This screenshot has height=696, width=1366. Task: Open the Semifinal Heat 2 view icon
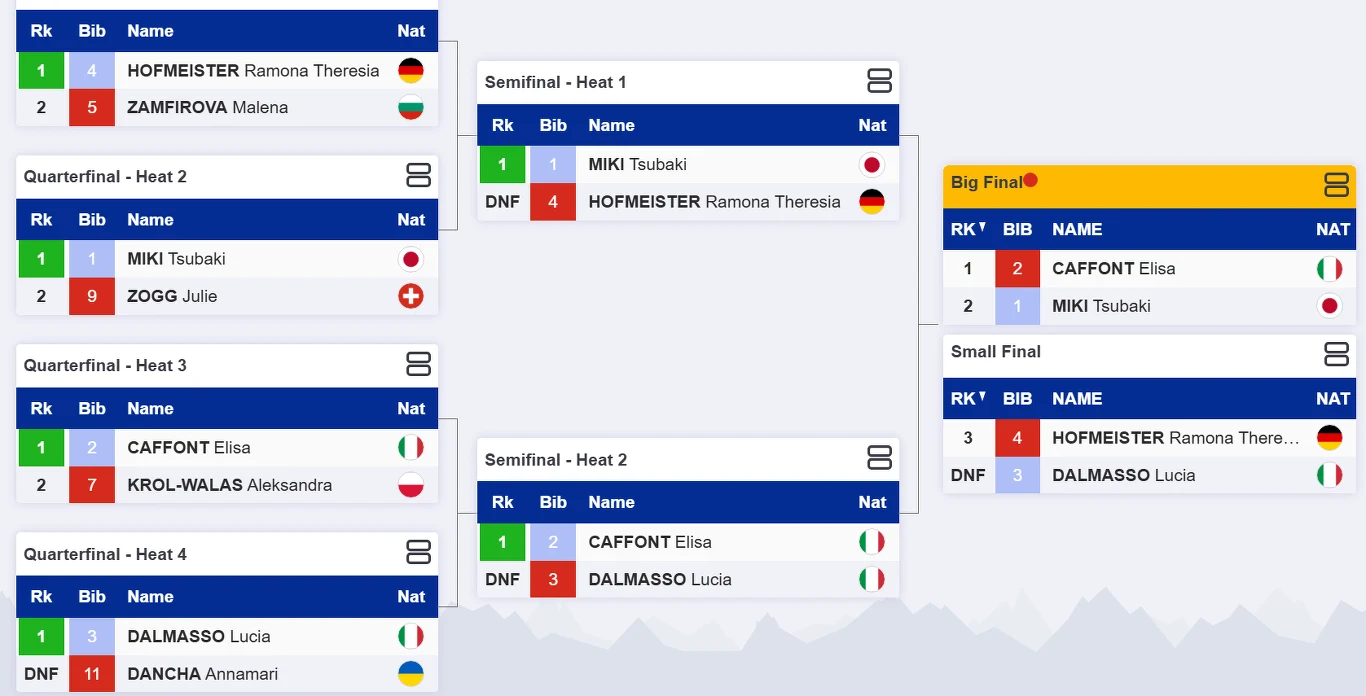(x=879, y=459)
